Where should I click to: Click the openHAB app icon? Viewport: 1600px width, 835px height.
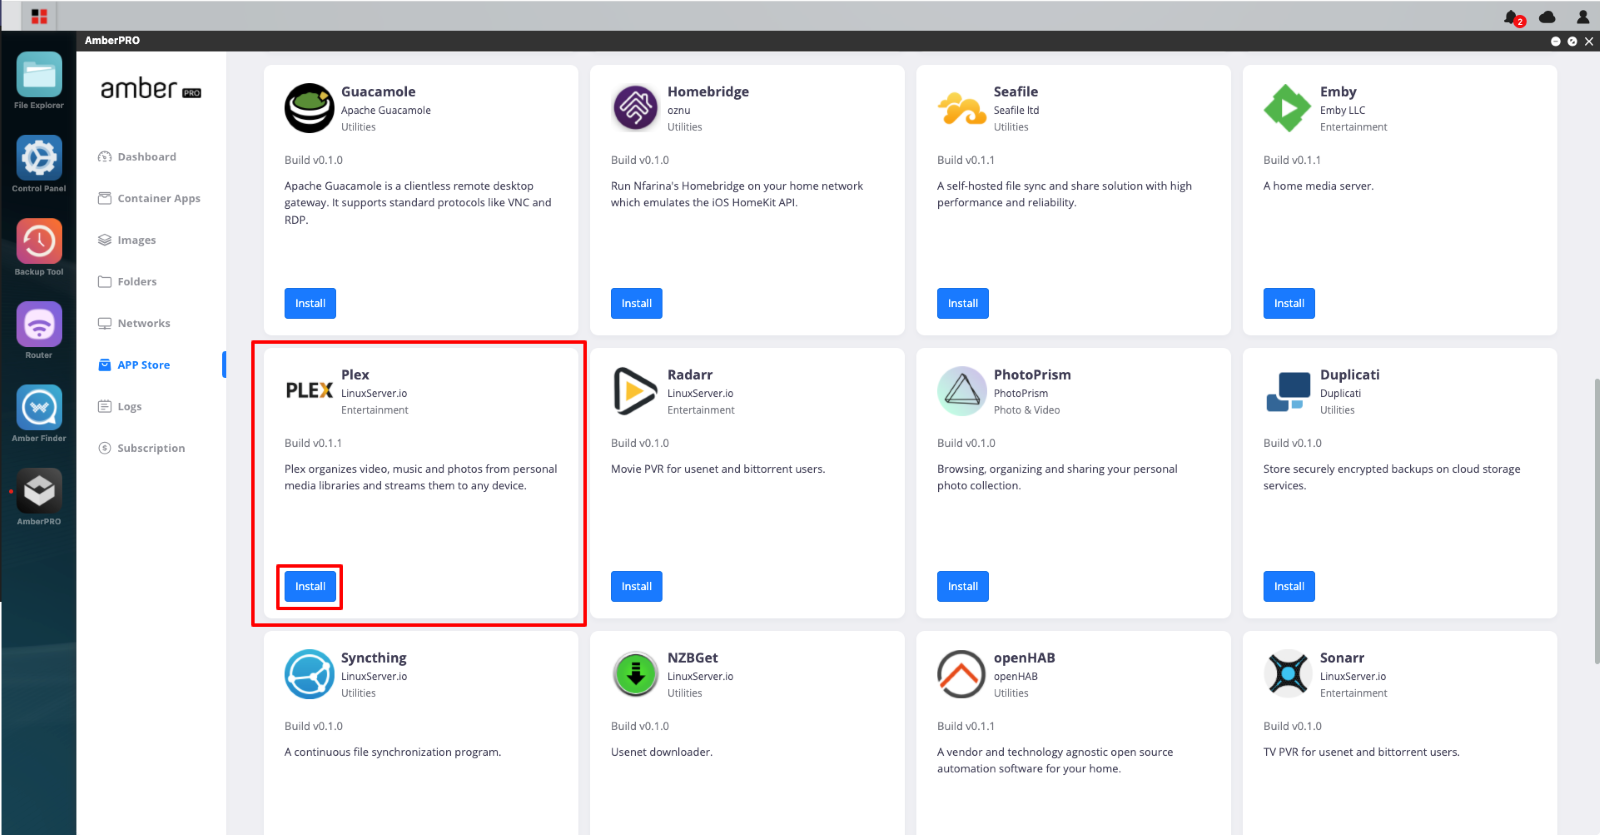[962, 674]
